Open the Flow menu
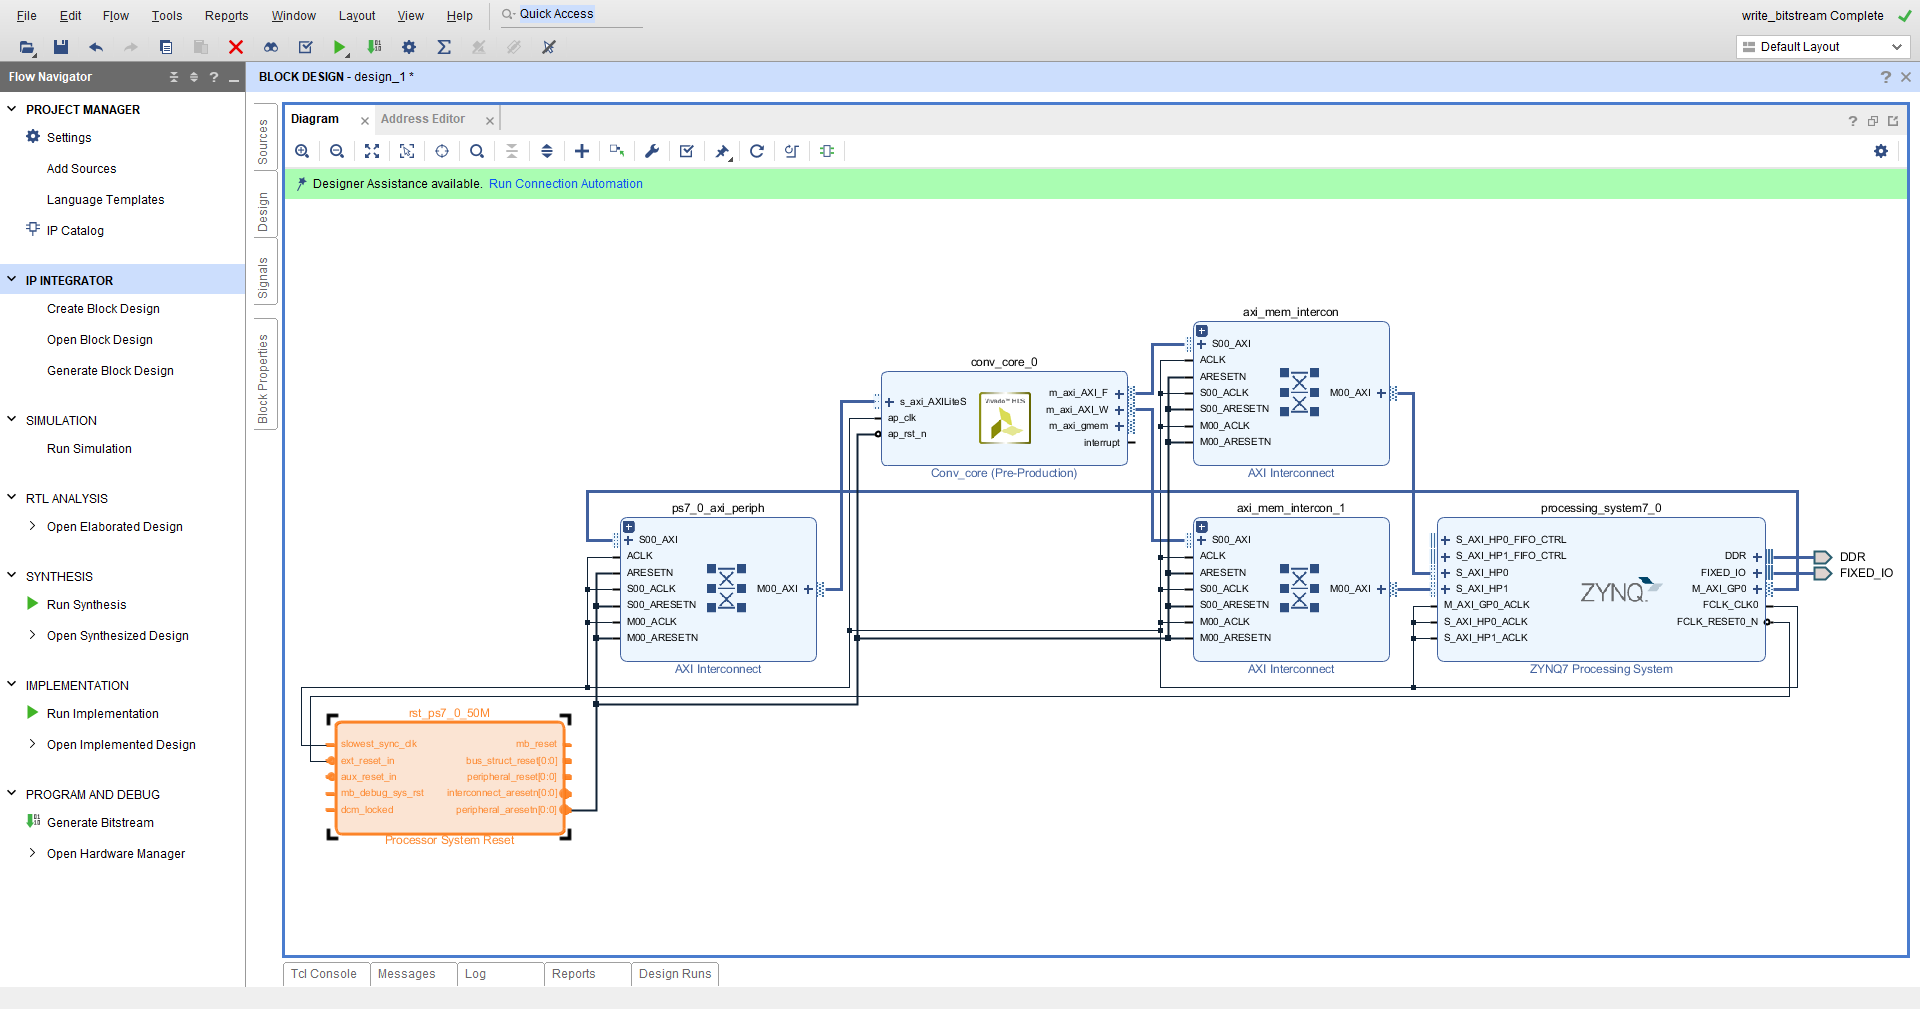The width and height of the screenshot is (1920, 1009). tap(116, 16)
